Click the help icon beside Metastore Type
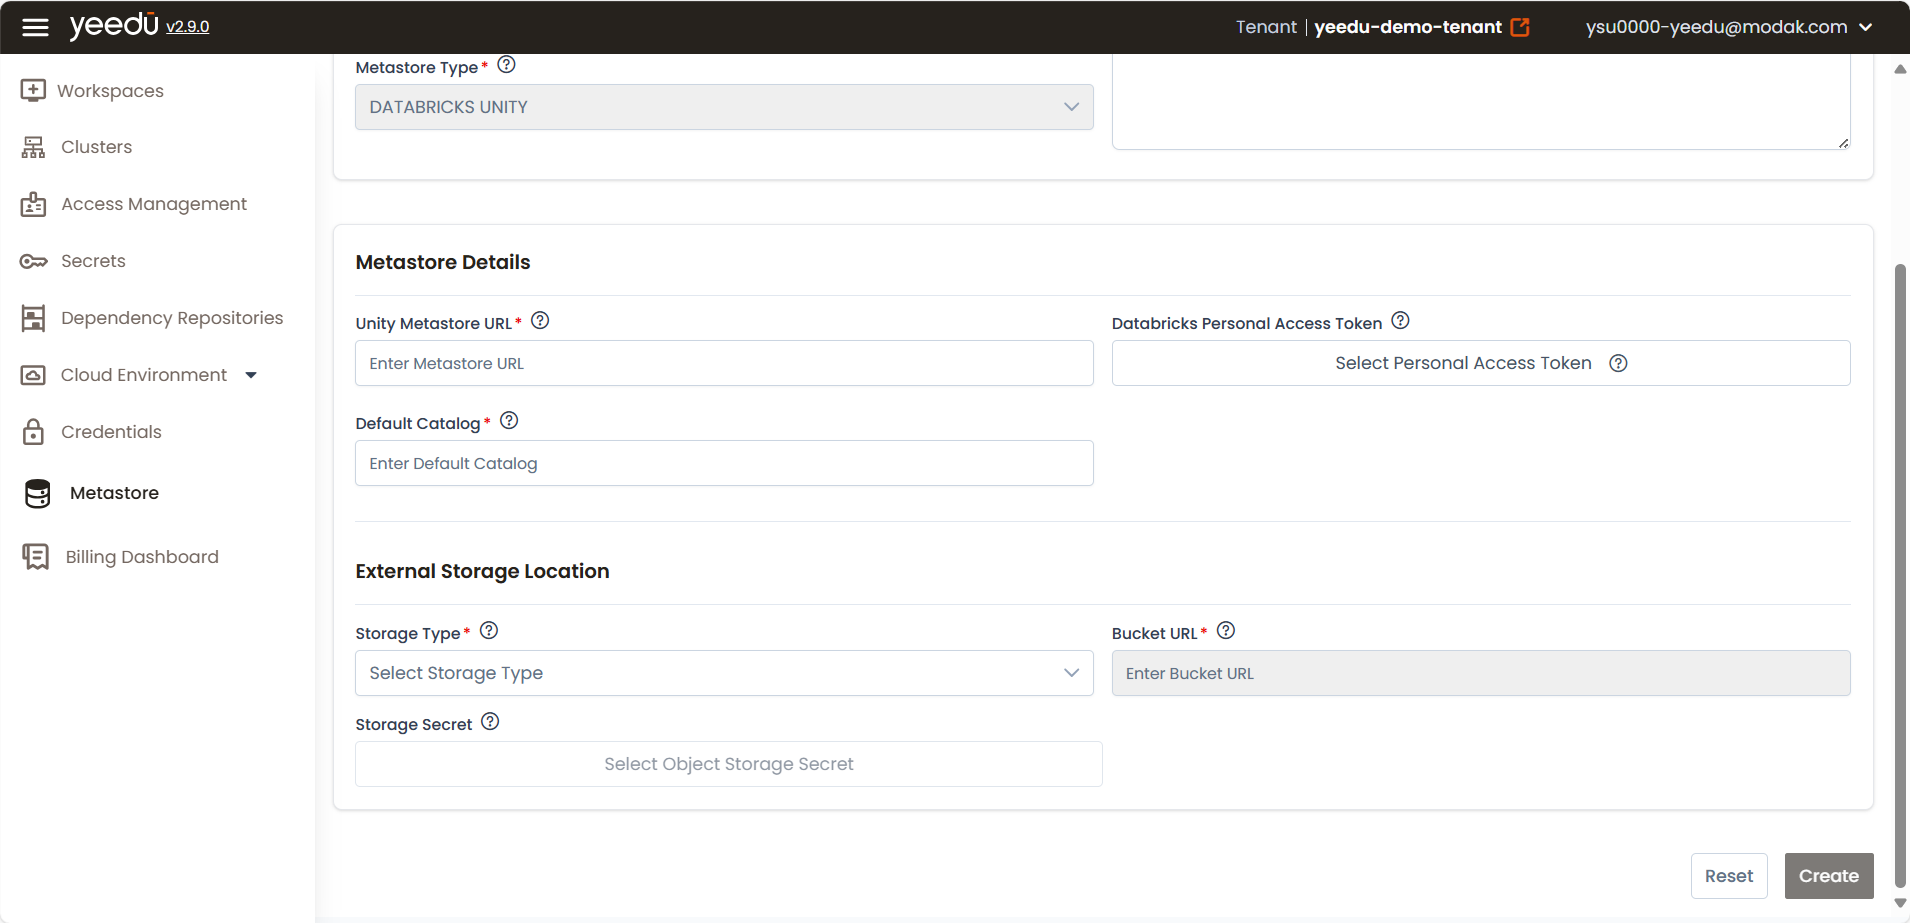 click(507, 65)
